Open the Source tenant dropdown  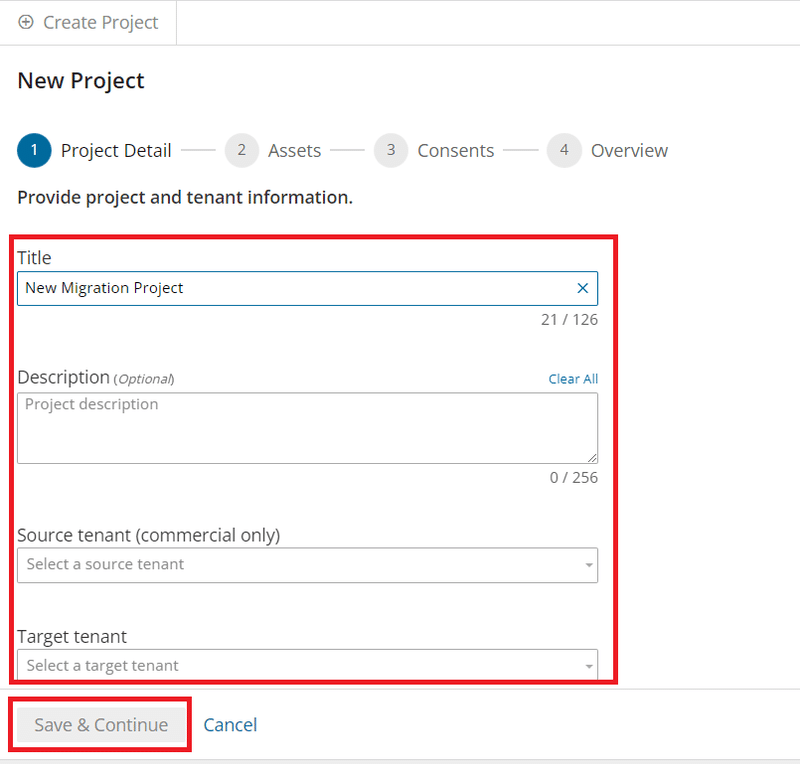[300, 565]
